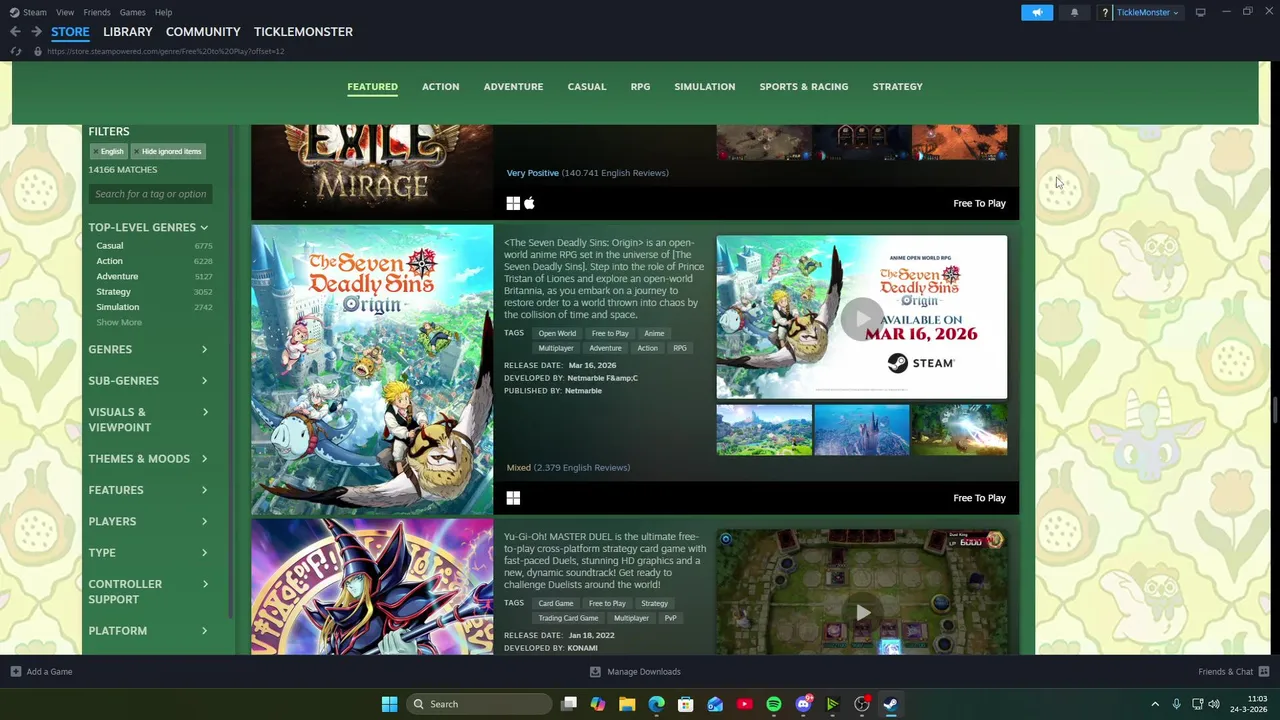Image resolution: width=1280 pixels, height=720 pixels.
Task: Click Show More under top-level genres
Action: (119, 323)
